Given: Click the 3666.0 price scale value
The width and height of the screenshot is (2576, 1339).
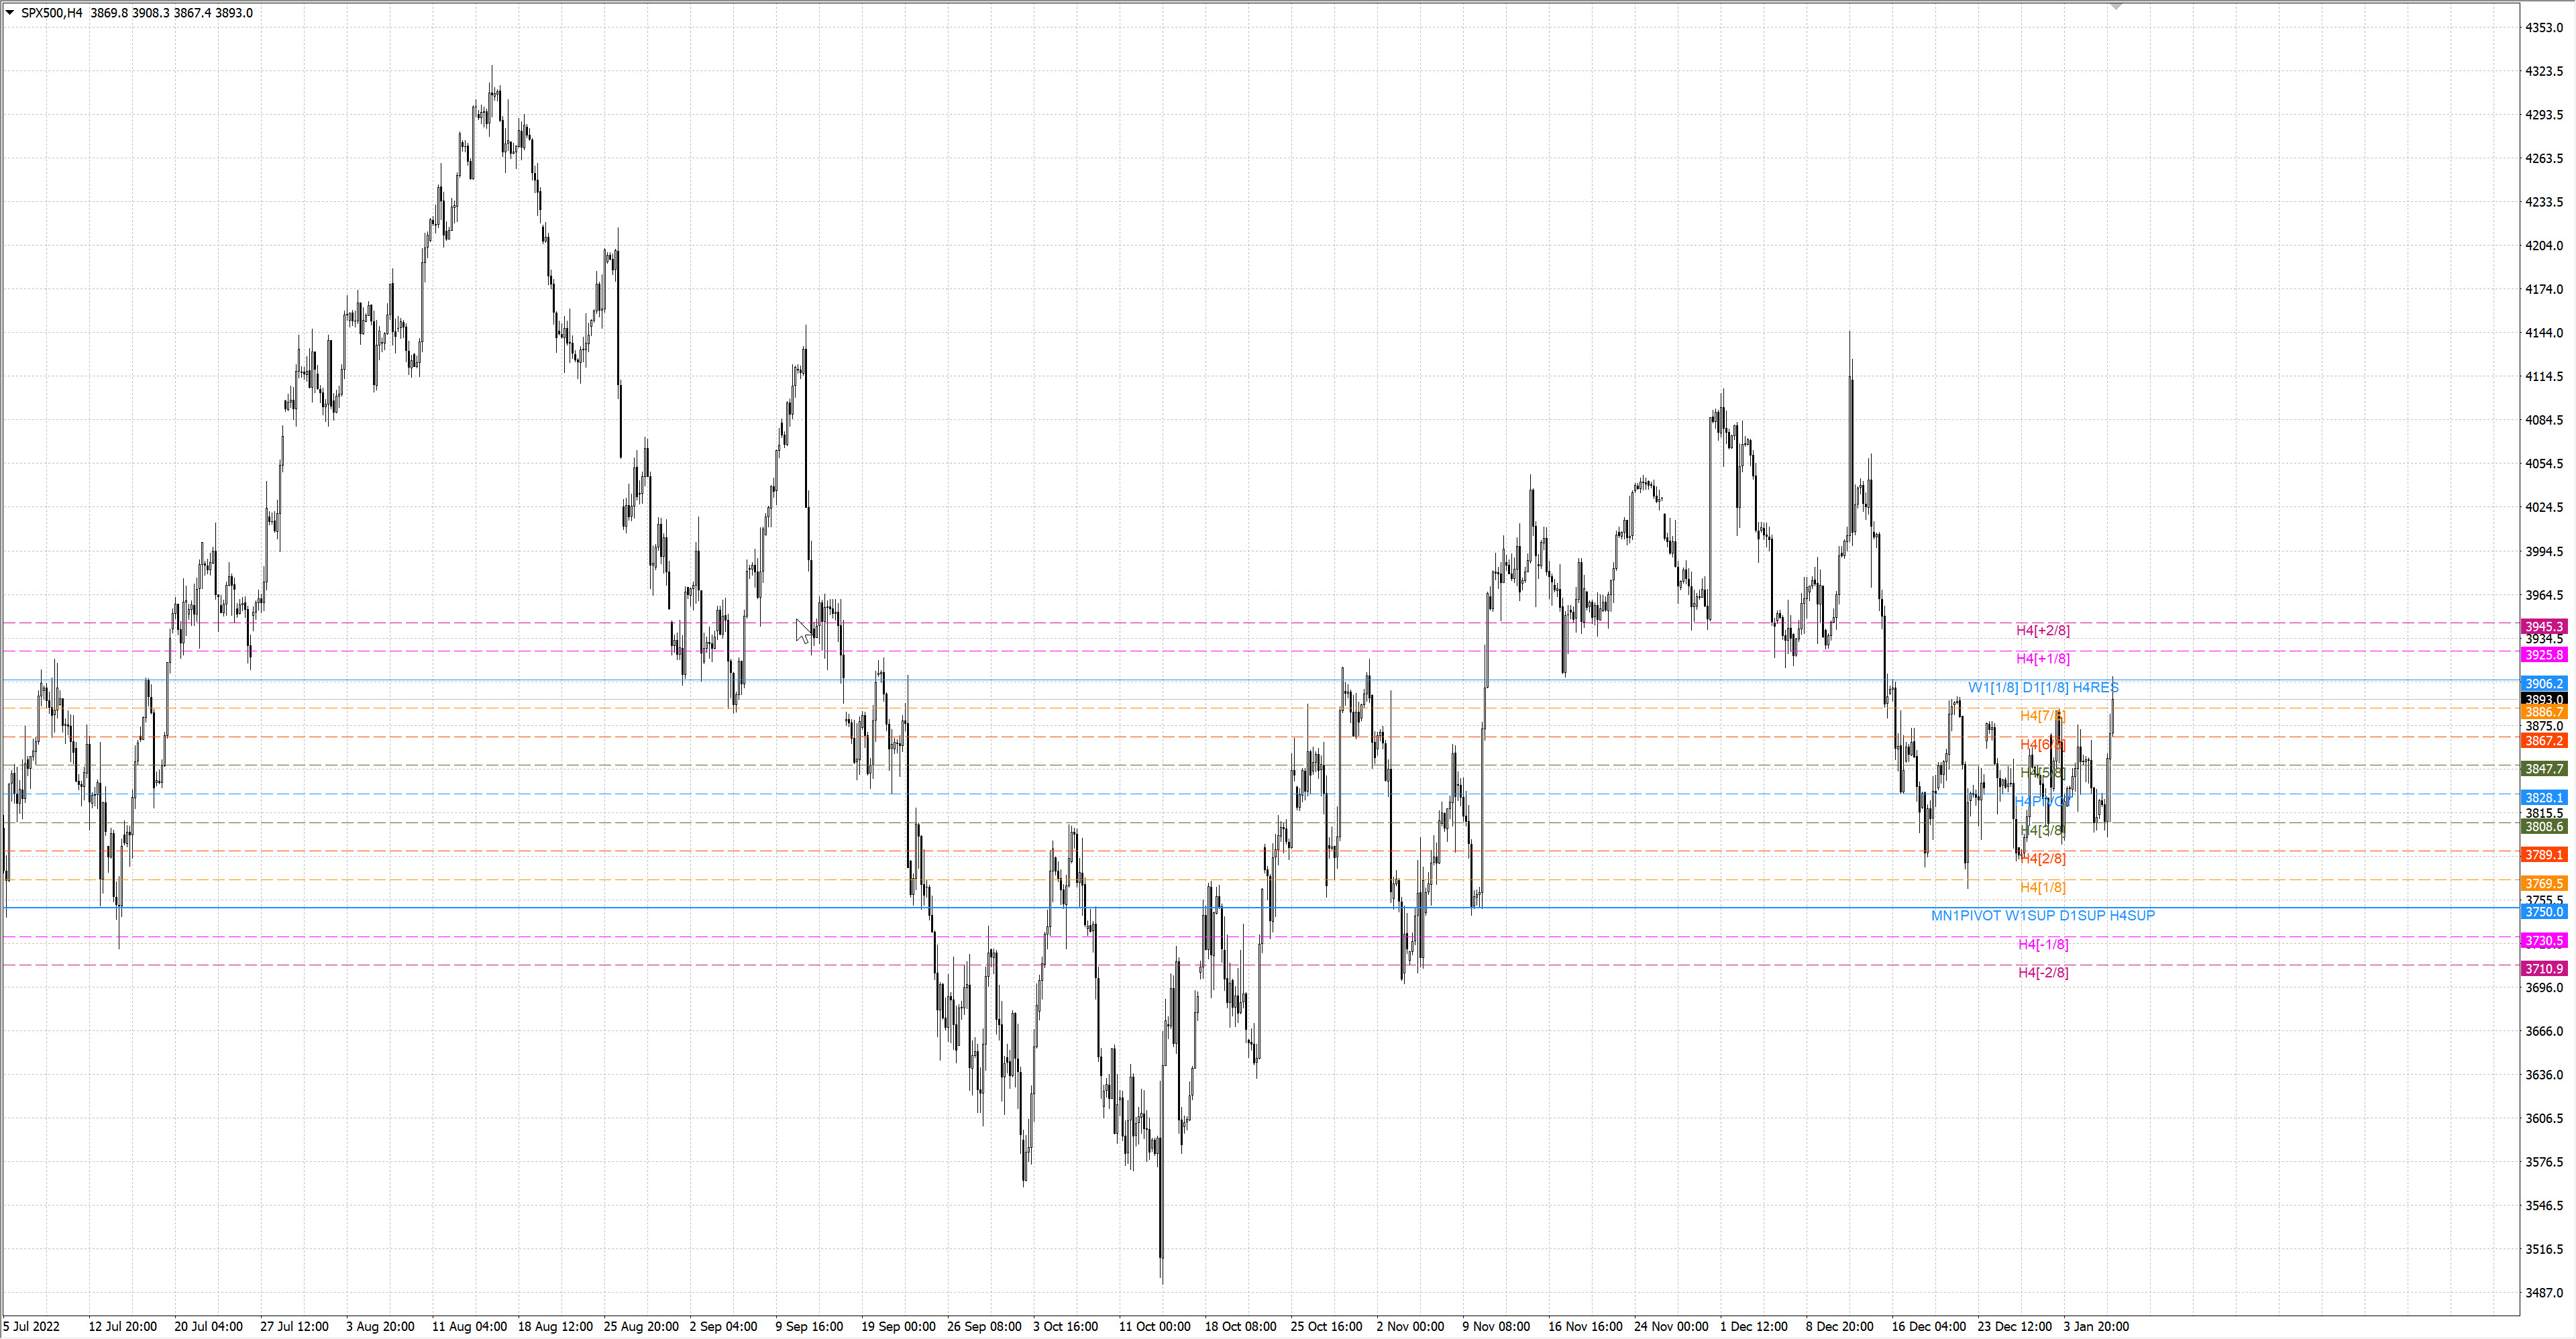Looking at the screenshot, I should pyautogui.click(x=2544, y=1031).
